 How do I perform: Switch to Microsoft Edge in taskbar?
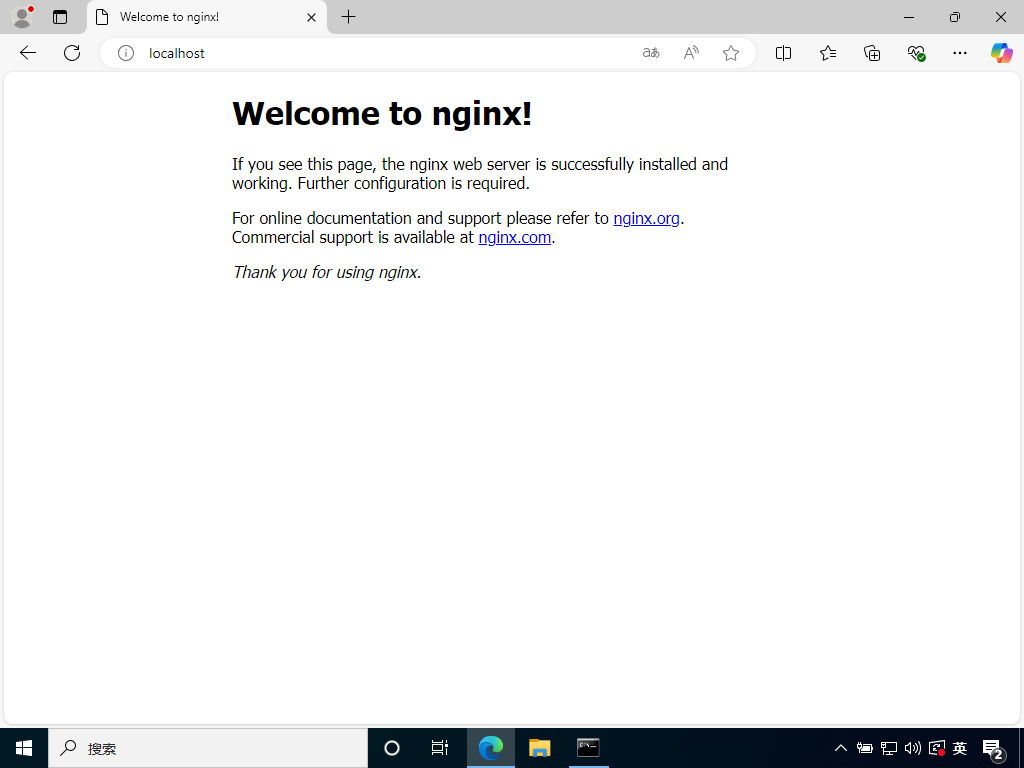[x=491, y=748]
